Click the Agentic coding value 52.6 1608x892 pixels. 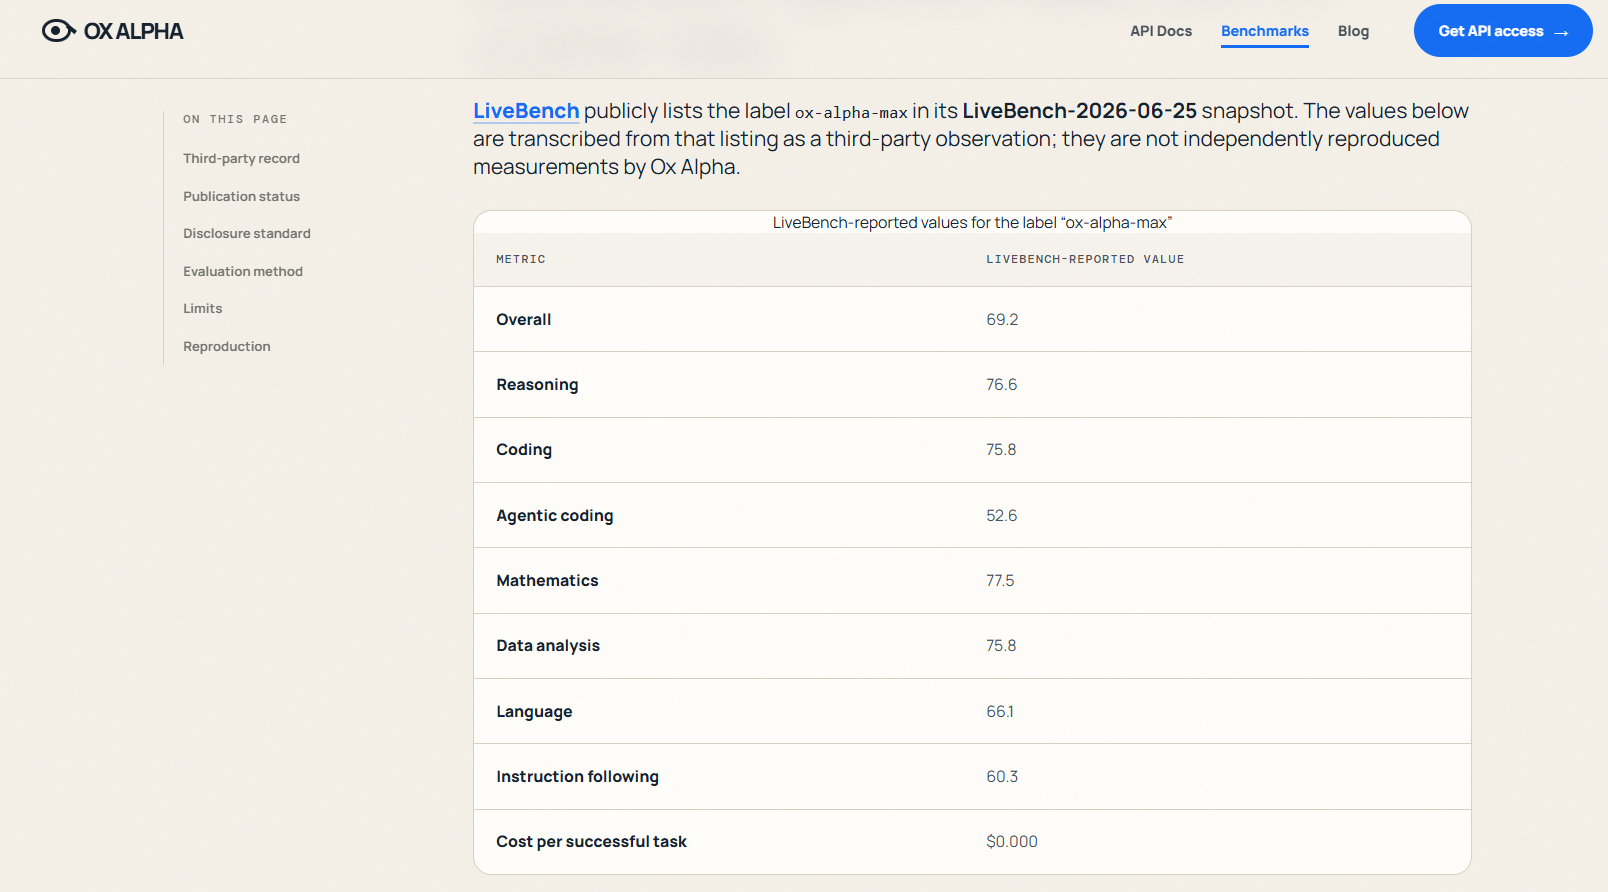pyautogui.click(x=1001, y=515)
